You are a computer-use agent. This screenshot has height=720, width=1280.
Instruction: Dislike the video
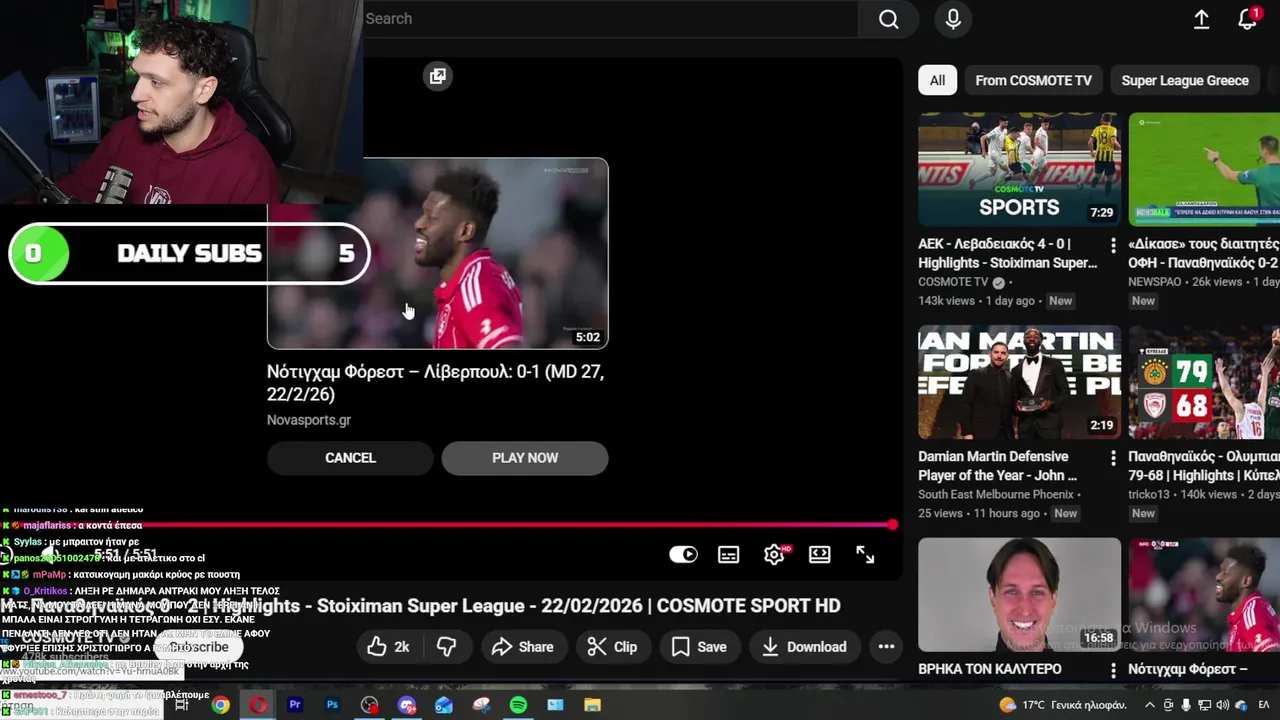coord(446,647)
